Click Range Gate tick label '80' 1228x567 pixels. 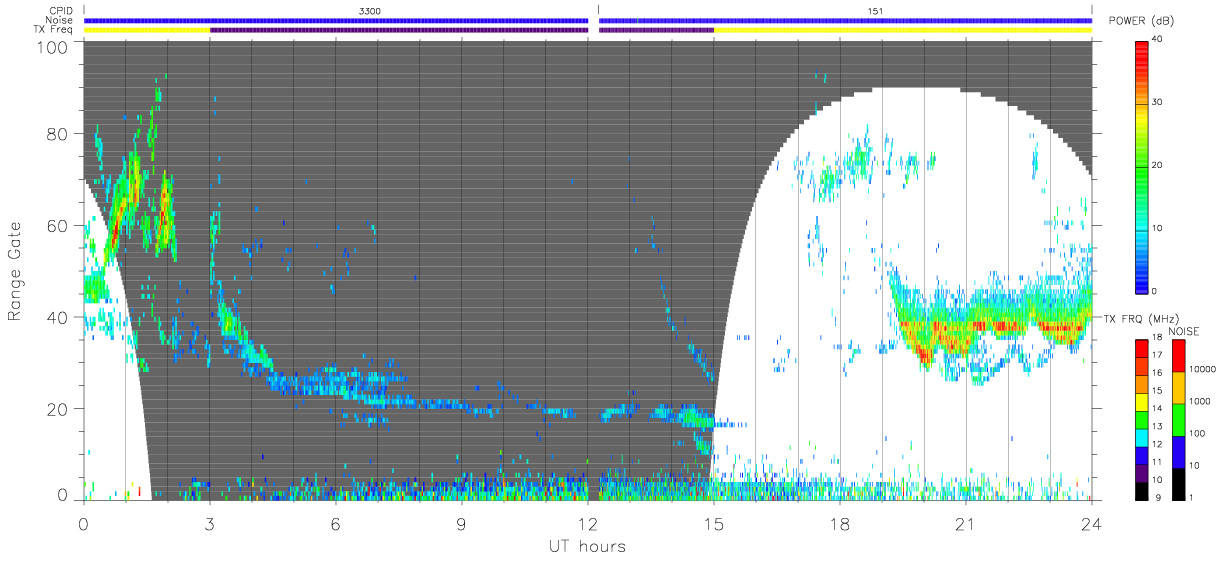click(57, 135)
